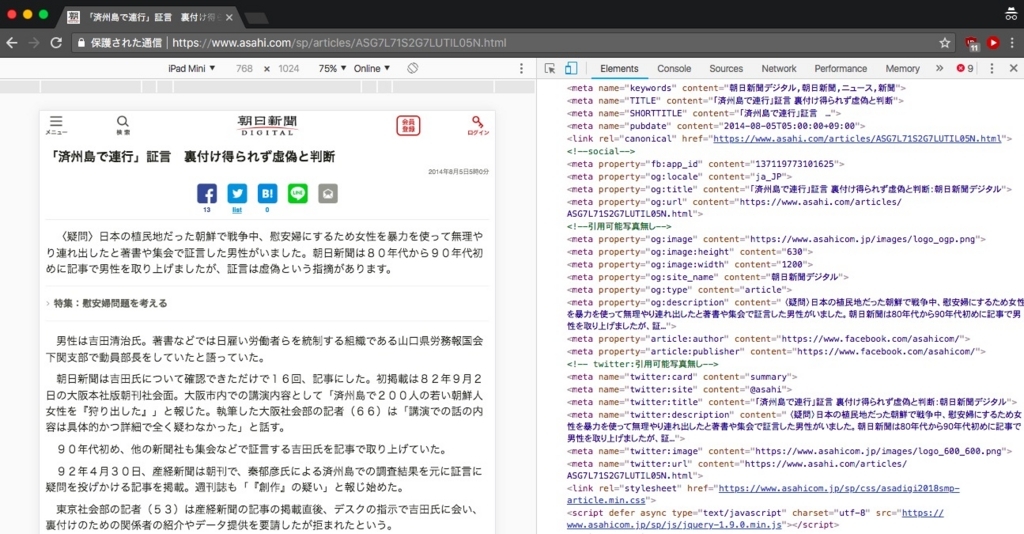Show more DevTools tabs
Image resolution: width=1024 pixels, height=534 pixels.
pyautogui.click(x=939, y=68)
